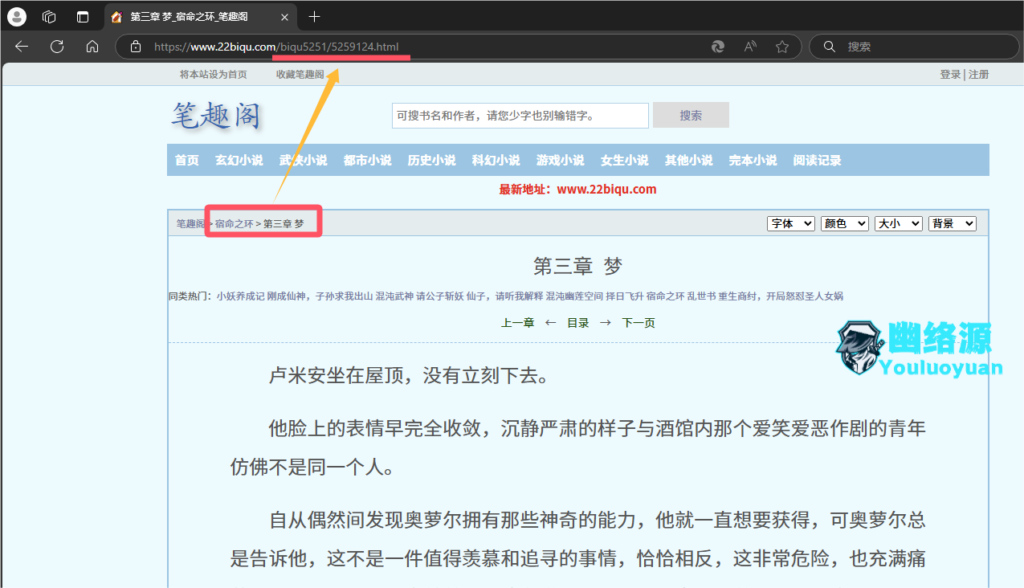Refresh the current page
This screenshot has height=588, width=1024.
tap(57, 46)
